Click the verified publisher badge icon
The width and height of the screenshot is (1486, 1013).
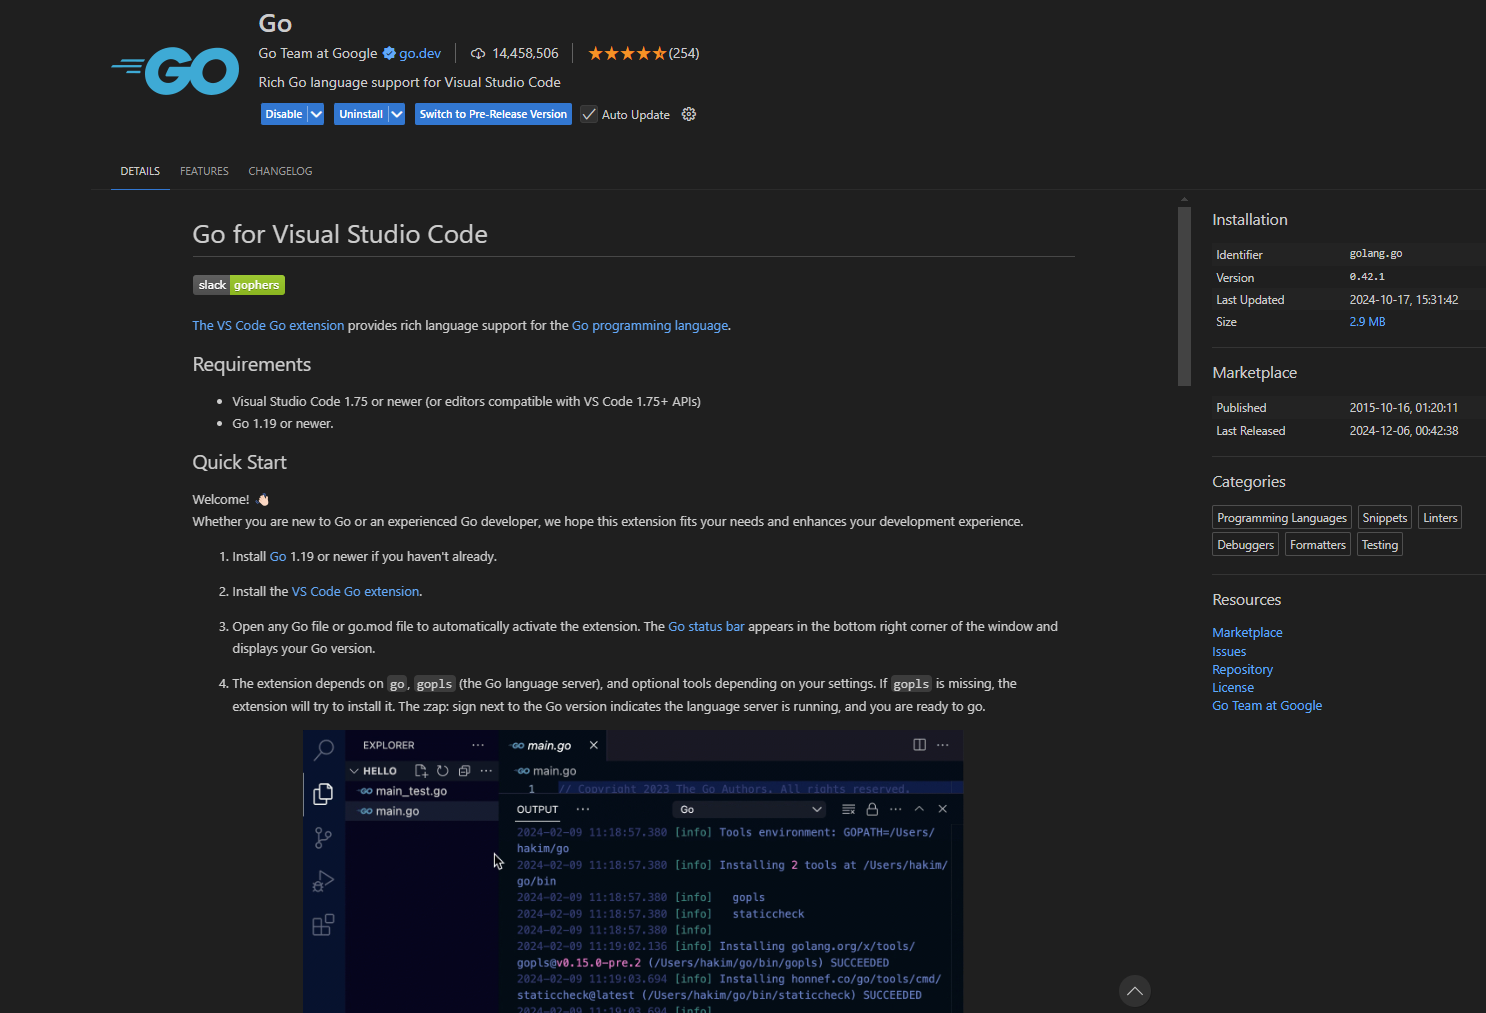coord(389,53)
